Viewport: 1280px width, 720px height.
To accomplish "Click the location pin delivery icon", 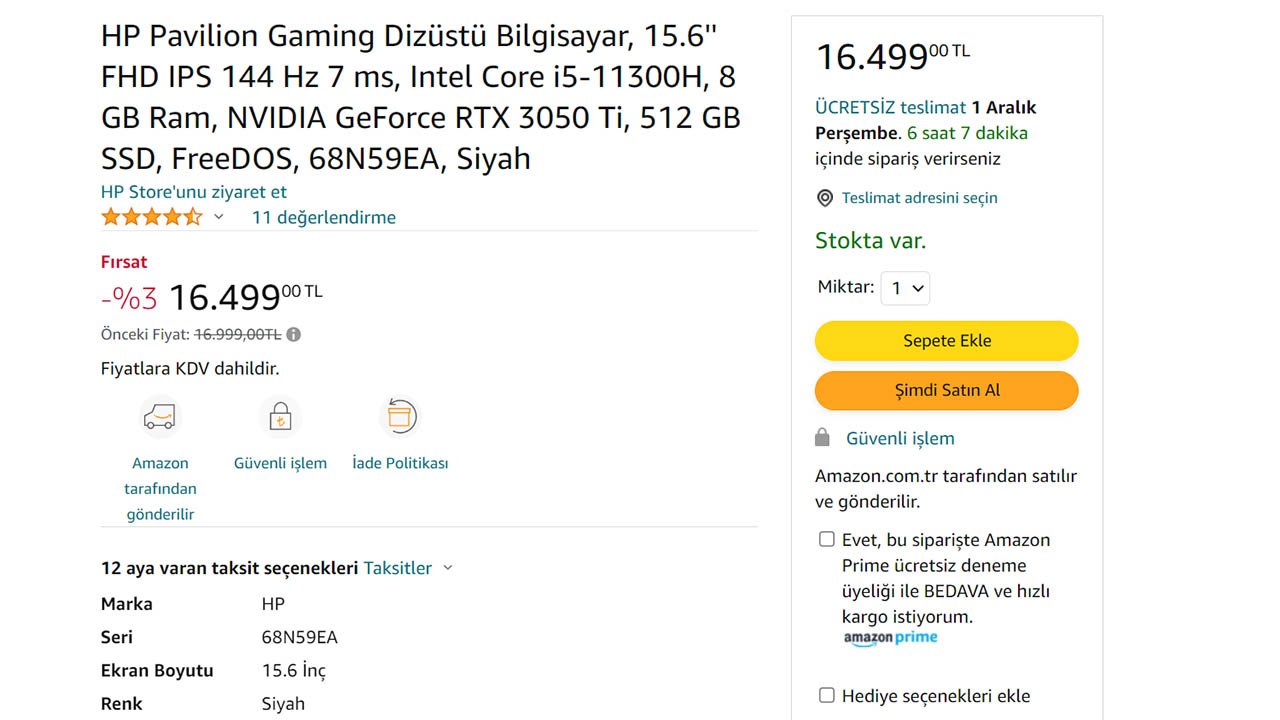I will click(825, 198).
